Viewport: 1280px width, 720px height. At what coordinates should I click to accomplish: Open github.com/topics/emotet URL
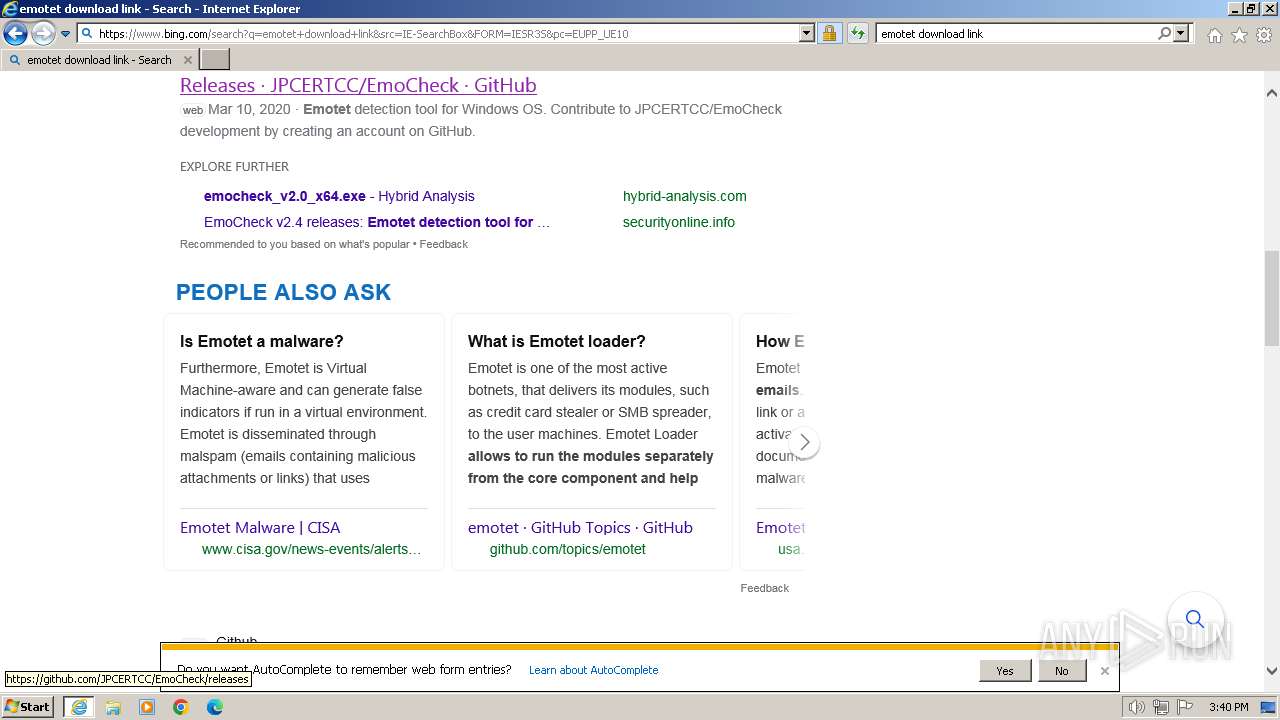tap(568, 549)
